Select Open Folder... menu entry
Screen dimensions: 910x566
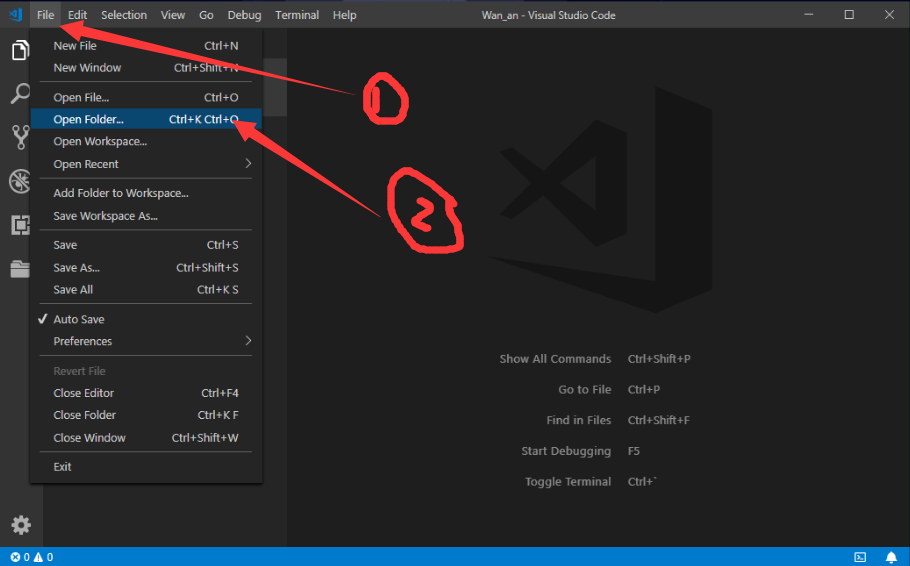(146, 120)
